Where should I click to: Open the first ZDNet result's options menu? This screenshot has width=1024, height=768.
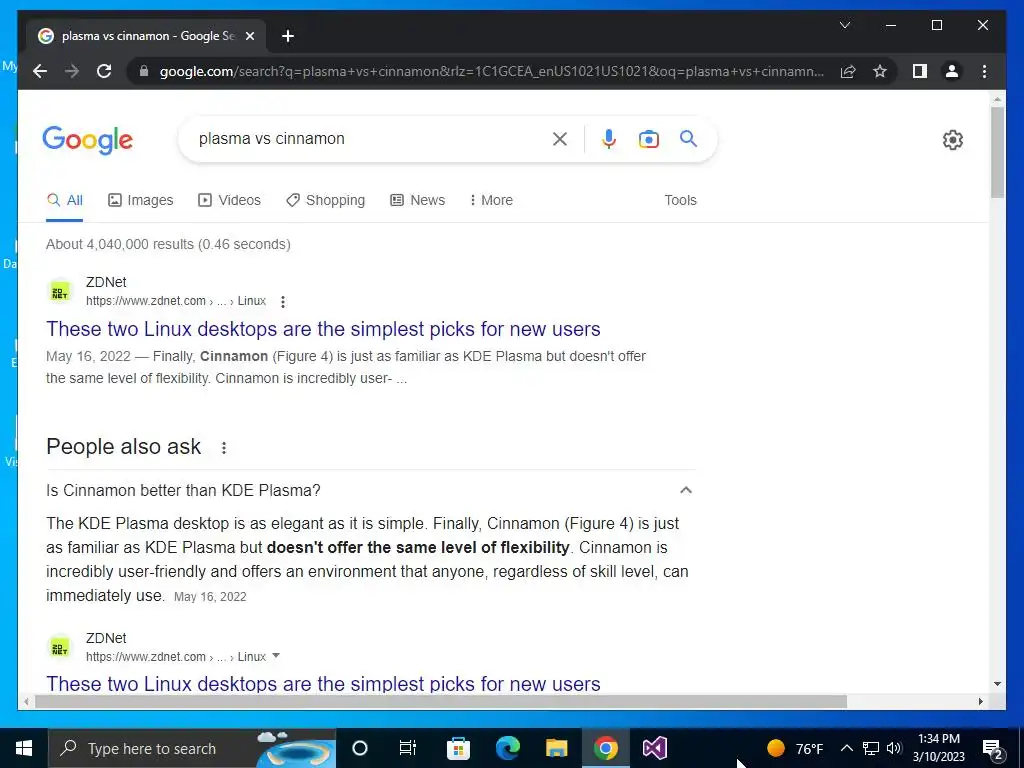pos(283,302)
